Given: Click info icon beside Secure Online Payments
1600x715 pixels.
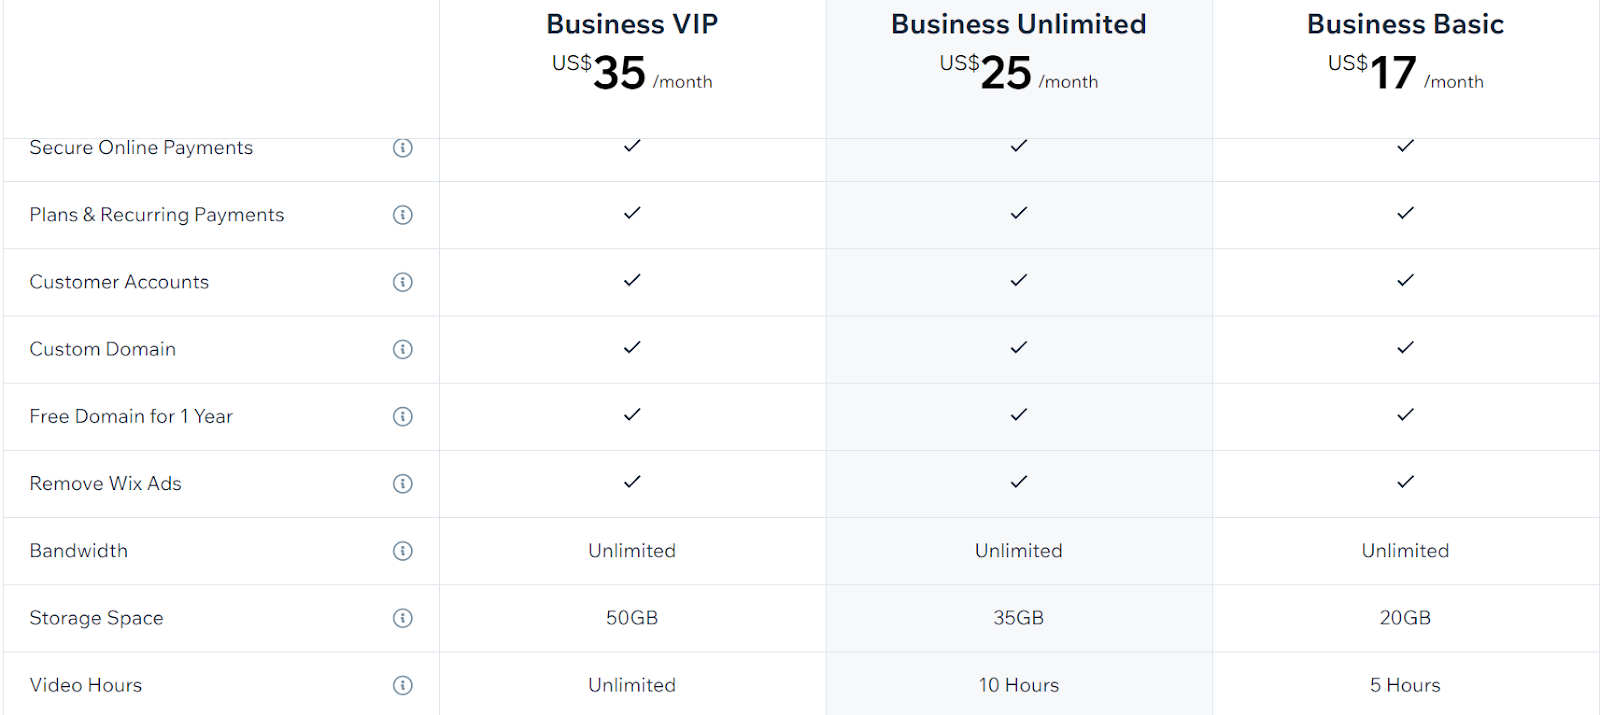Looking at the screenshot, I should pos(403,148).
